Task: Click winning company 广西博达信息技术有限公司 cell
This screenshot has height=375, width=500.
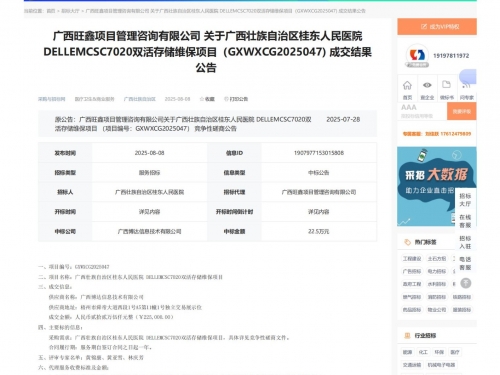Action: point(149,231)
